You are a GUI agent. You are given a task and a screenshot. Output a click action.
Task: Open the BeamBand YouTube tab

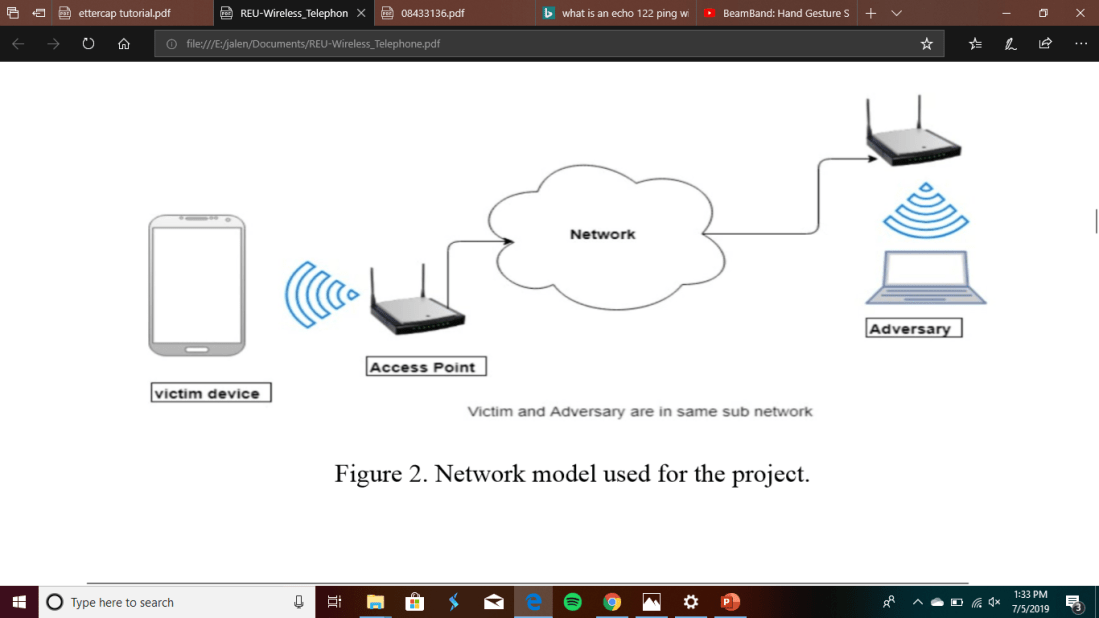775,13
